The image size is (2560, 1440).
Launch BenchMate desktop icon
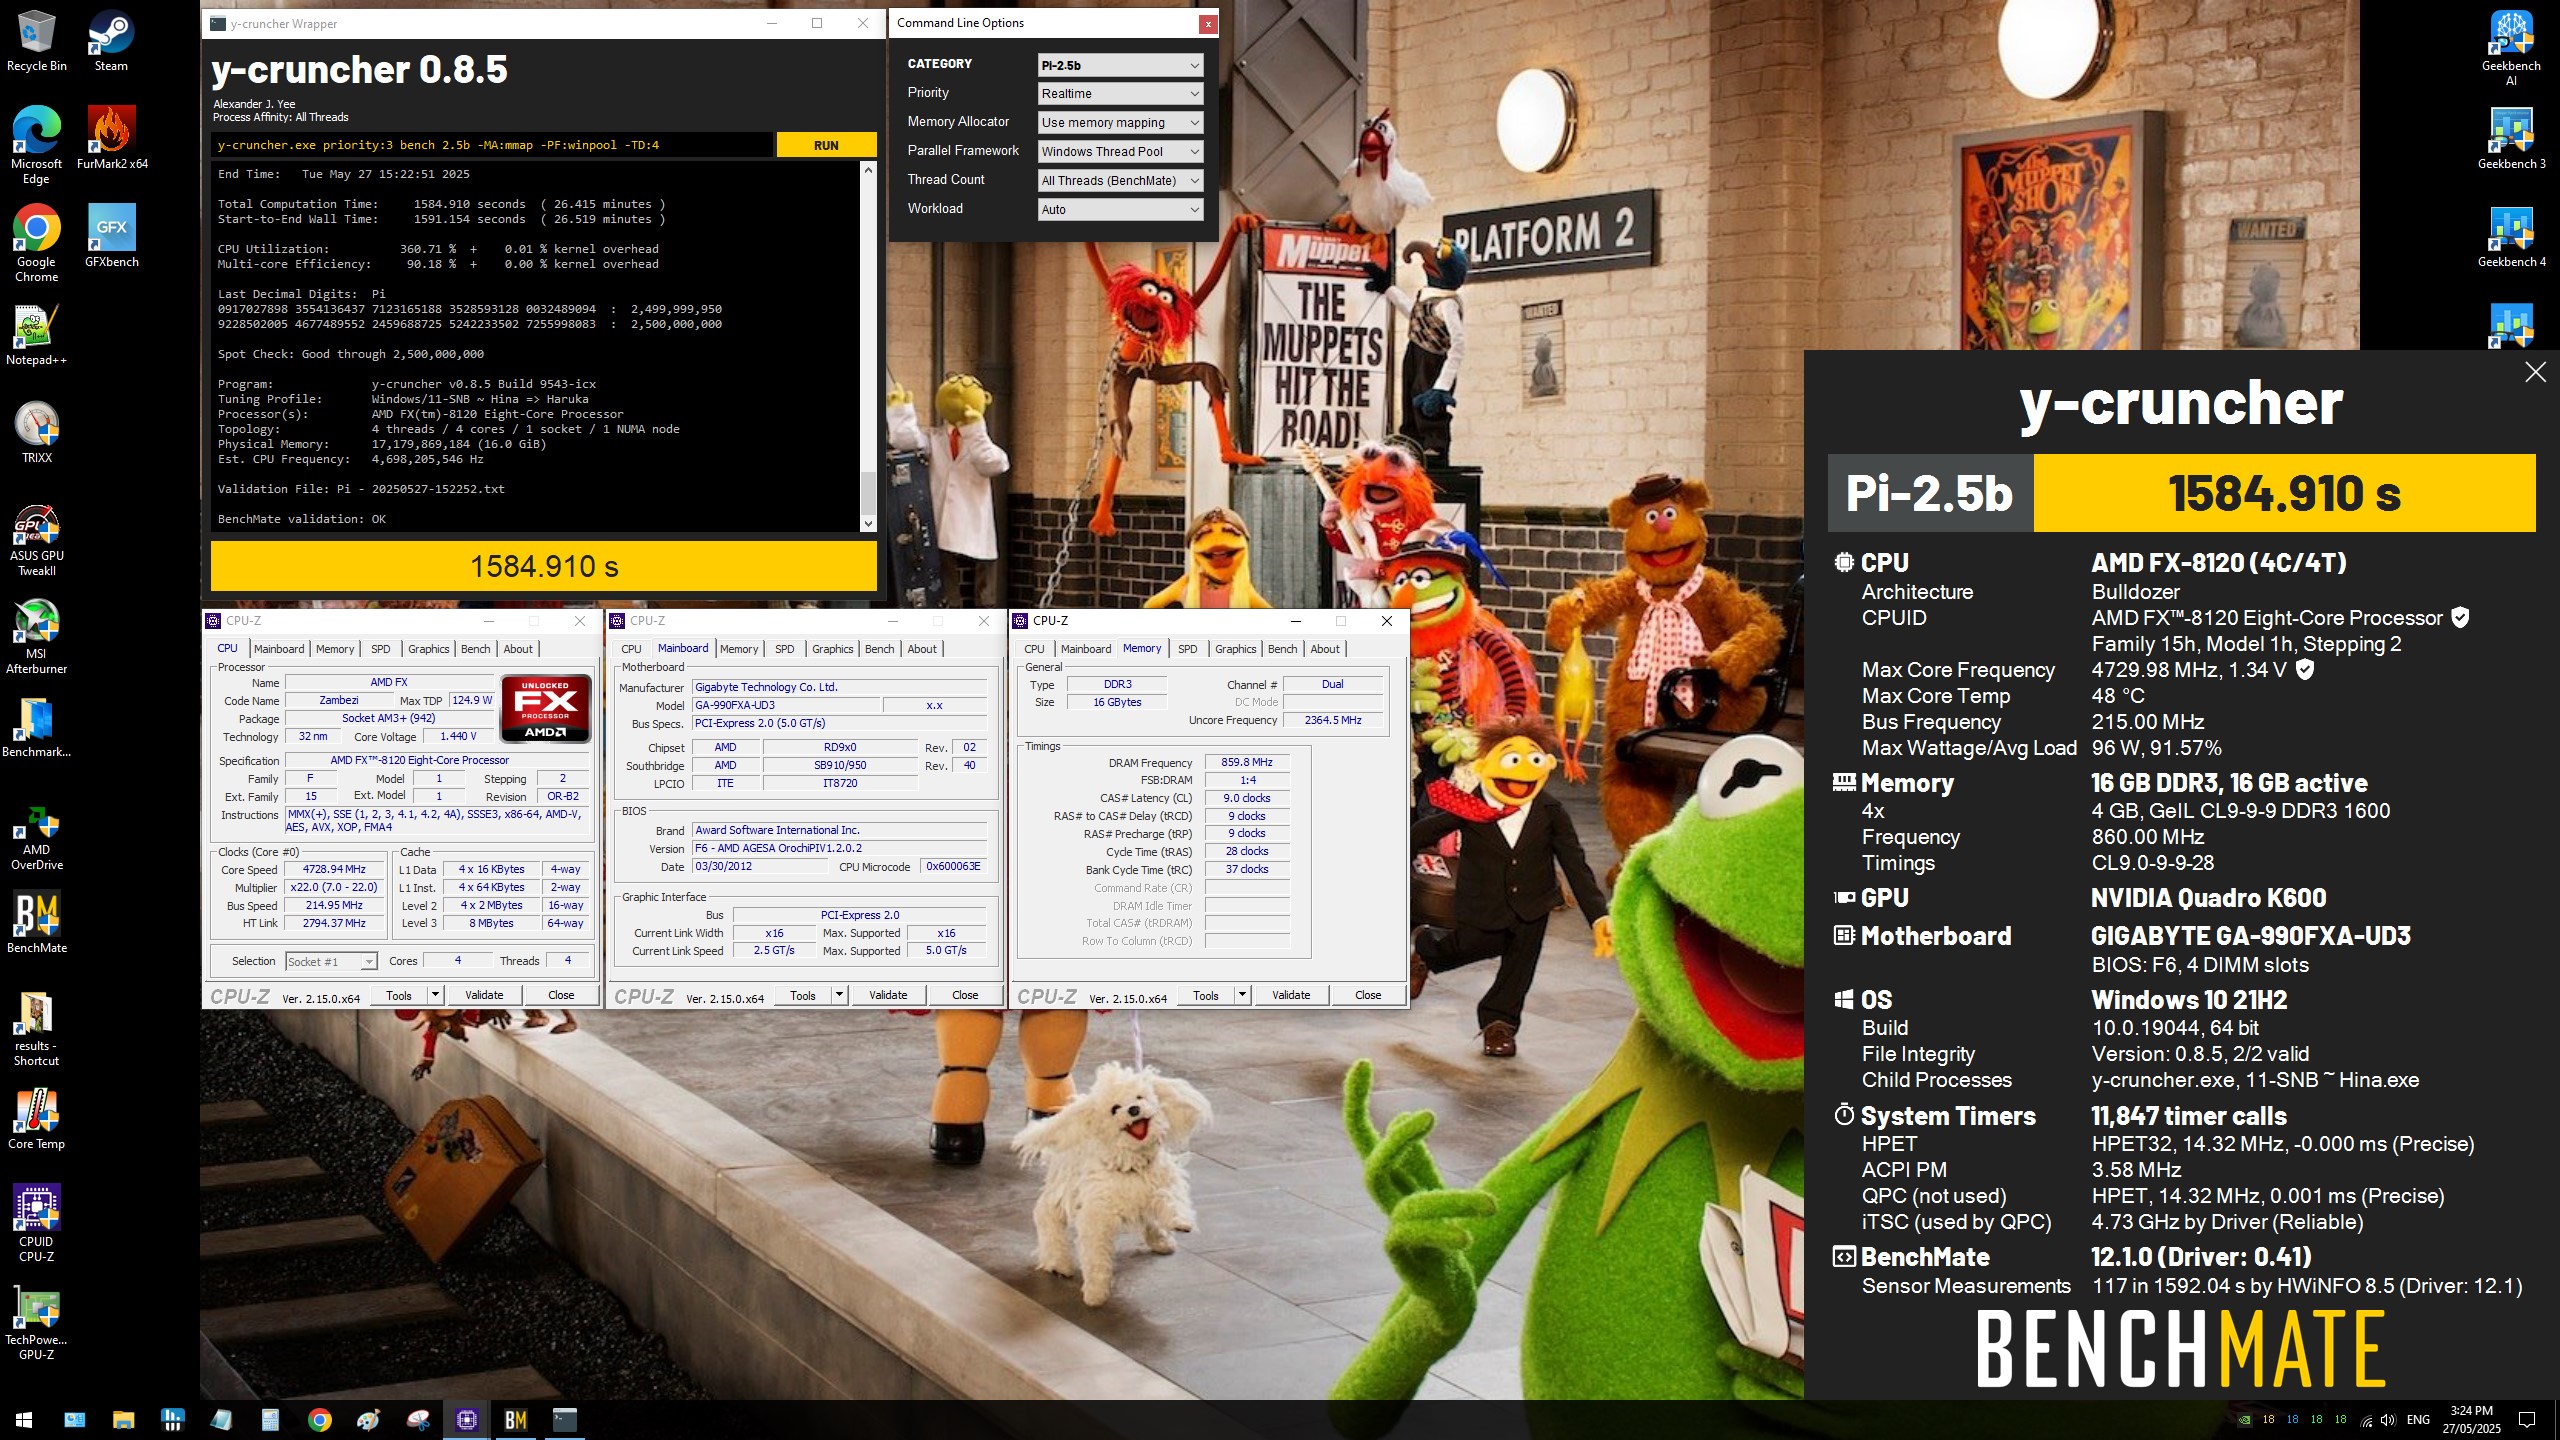tap(37, 922)
